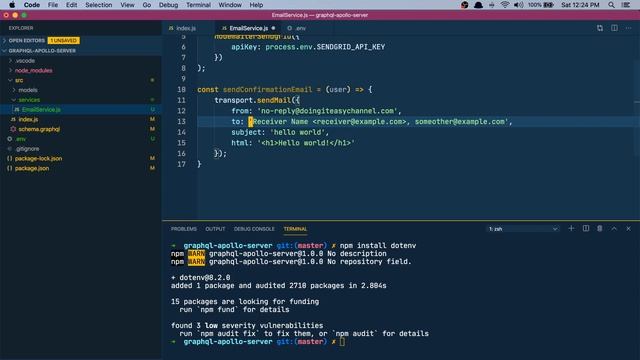Open .gitignore file
640x360 pixels.
27,149
